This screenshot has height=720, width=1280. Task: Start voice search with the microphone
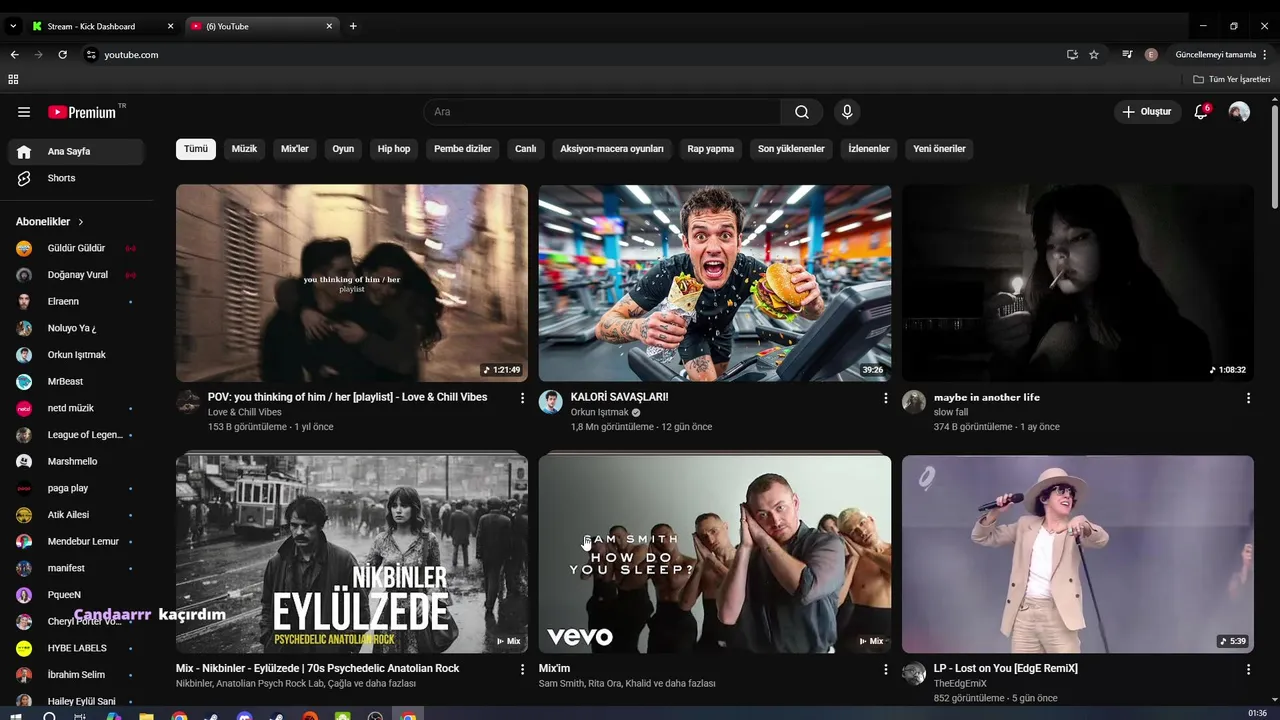(847, 112)
